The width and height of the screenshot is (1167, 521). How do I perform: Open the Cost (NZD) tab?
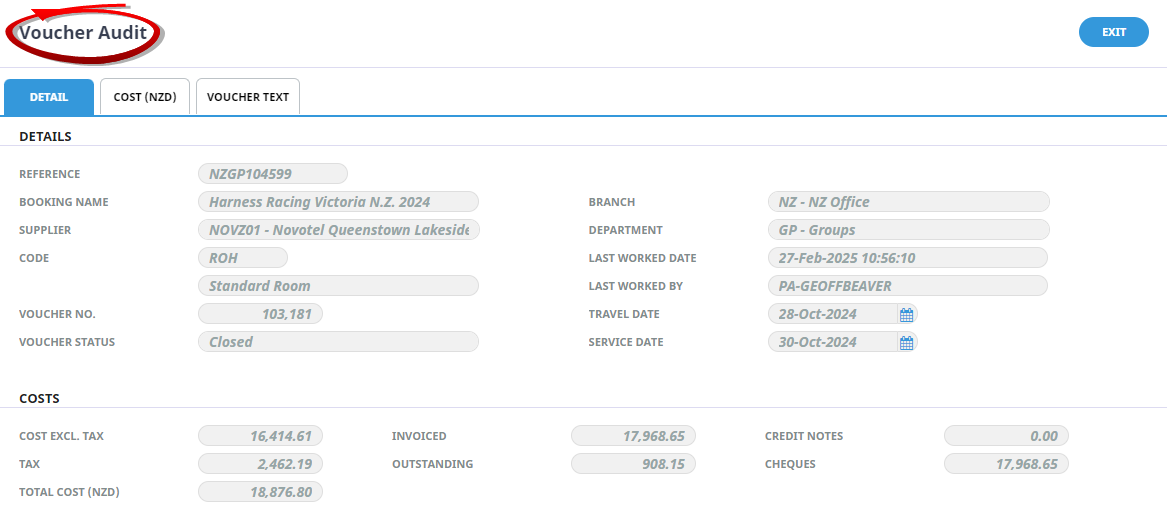145,97
